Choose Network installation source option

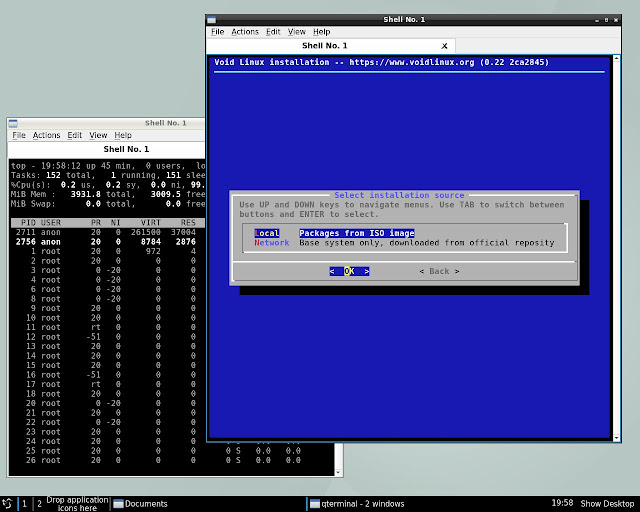coord(271,243)
